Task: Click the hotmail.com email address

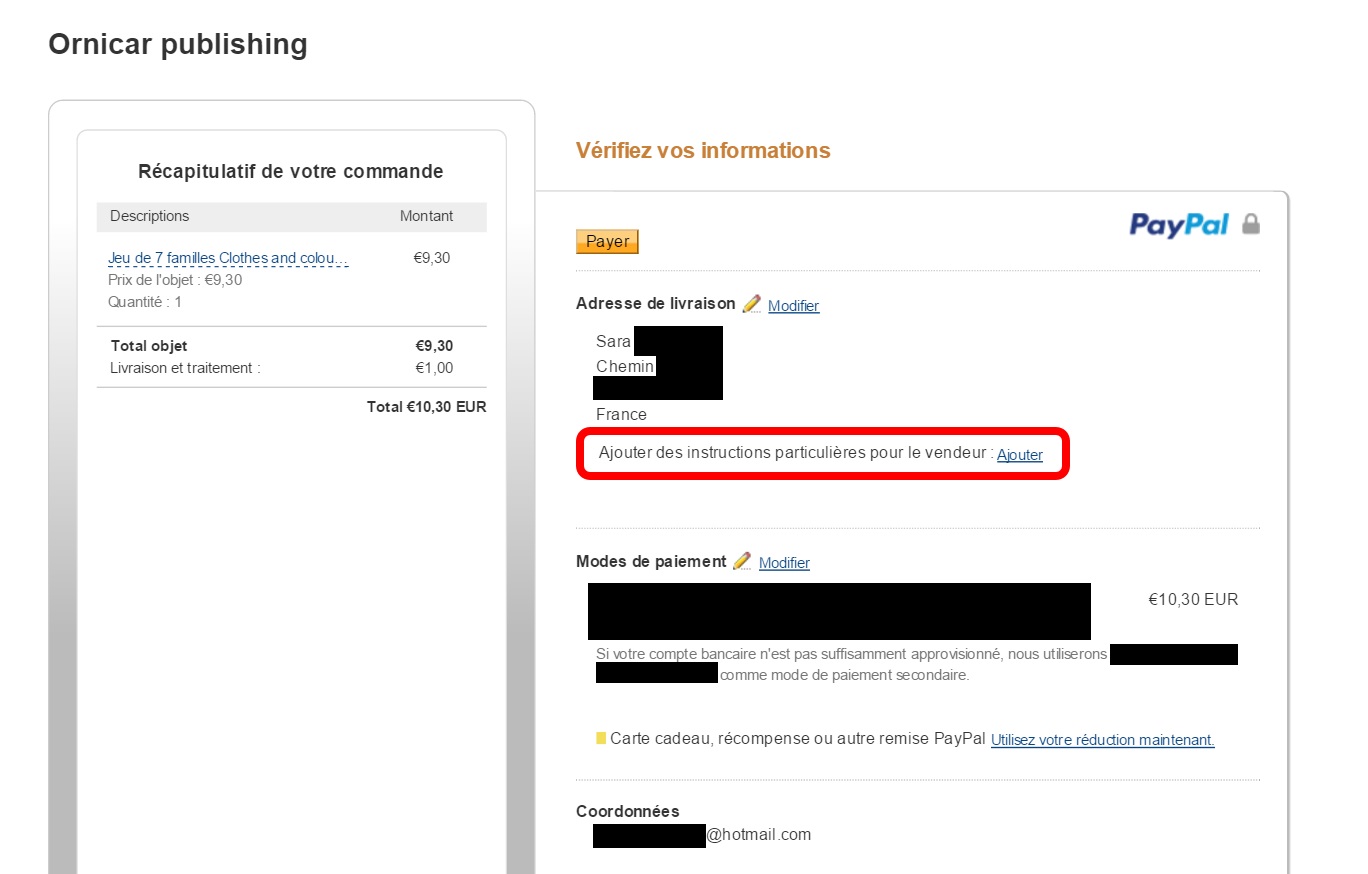Action: 702,834
